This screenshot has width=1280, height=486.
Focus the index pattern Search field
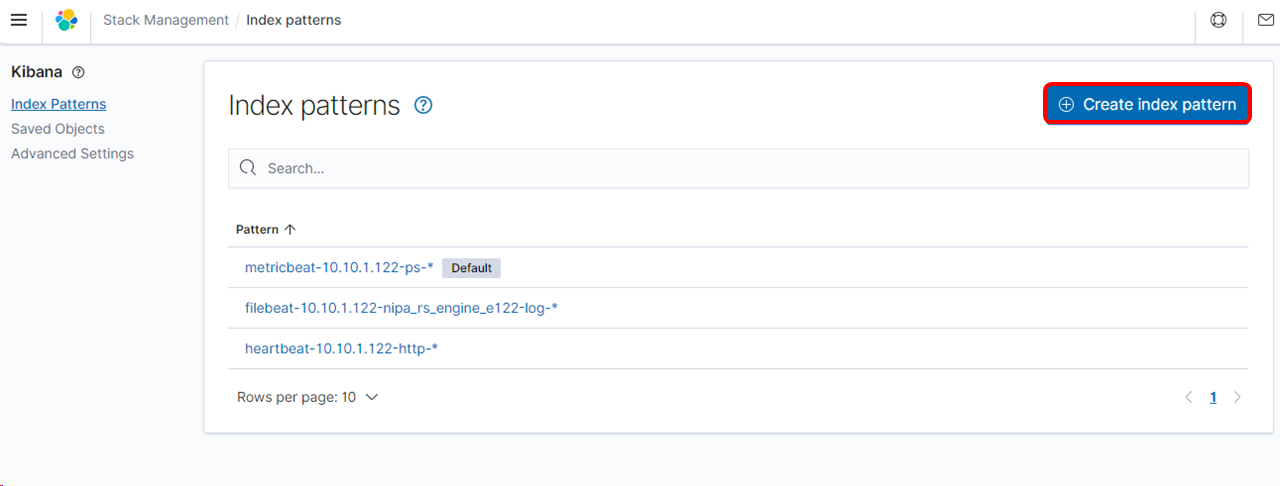click(740, 168)
